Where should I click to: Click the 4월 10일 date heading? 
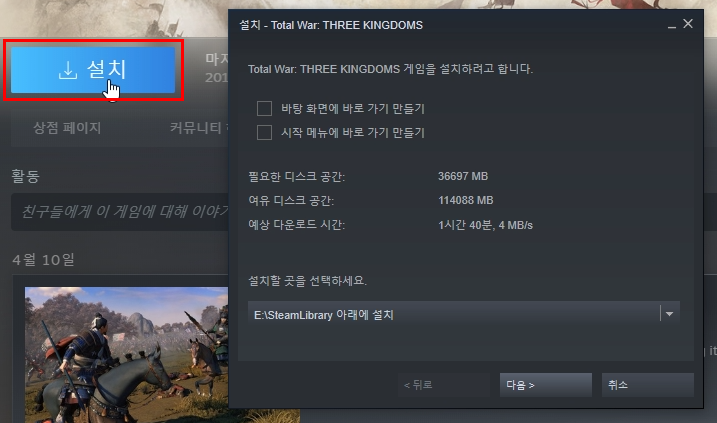click(43, 260)
